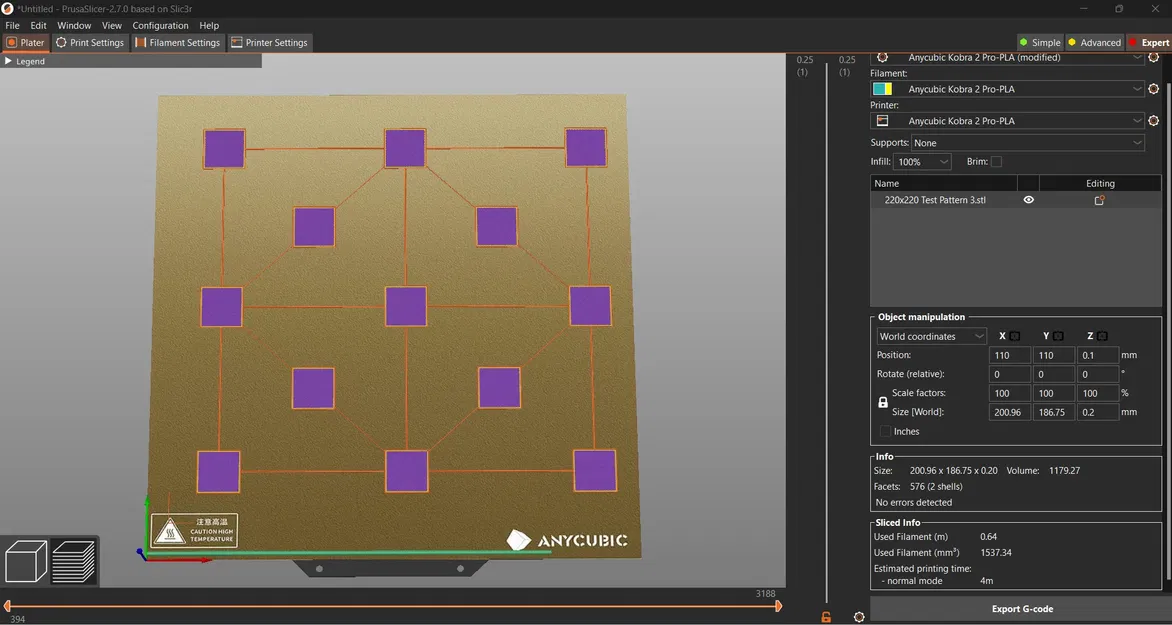Click the editing icon for Test Pattern 3.stl

coord(1099,200)
